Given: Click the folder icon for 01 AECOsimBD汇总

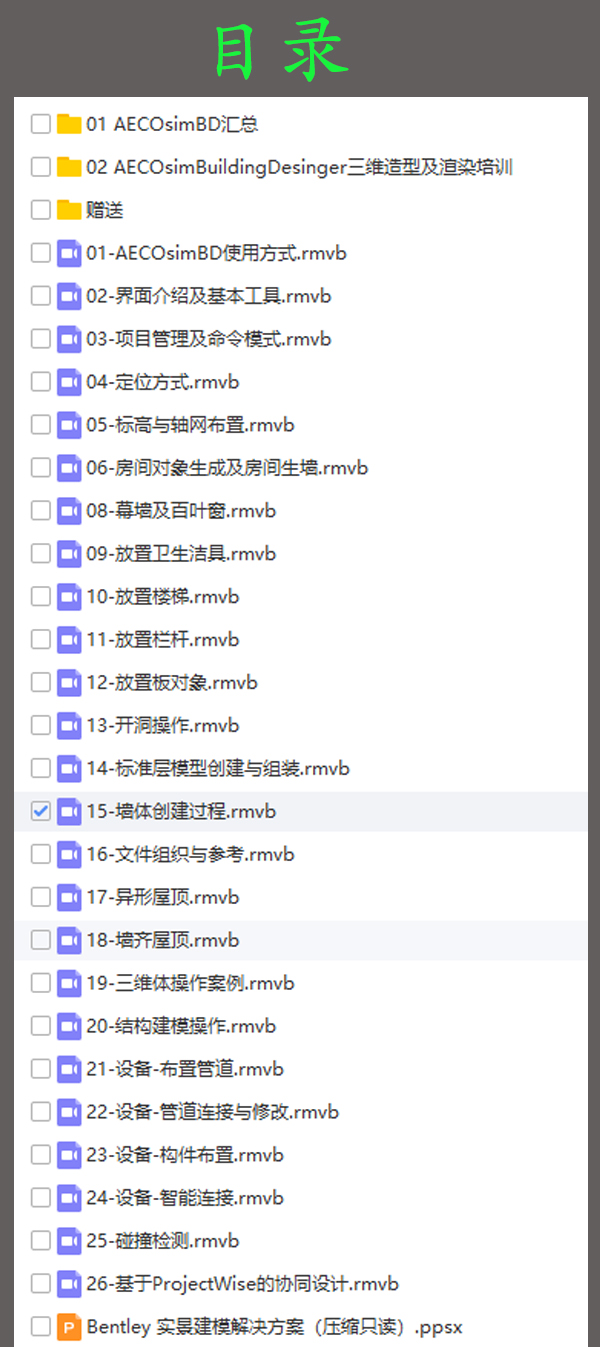Looking at the screenshot, I should 69,124.
